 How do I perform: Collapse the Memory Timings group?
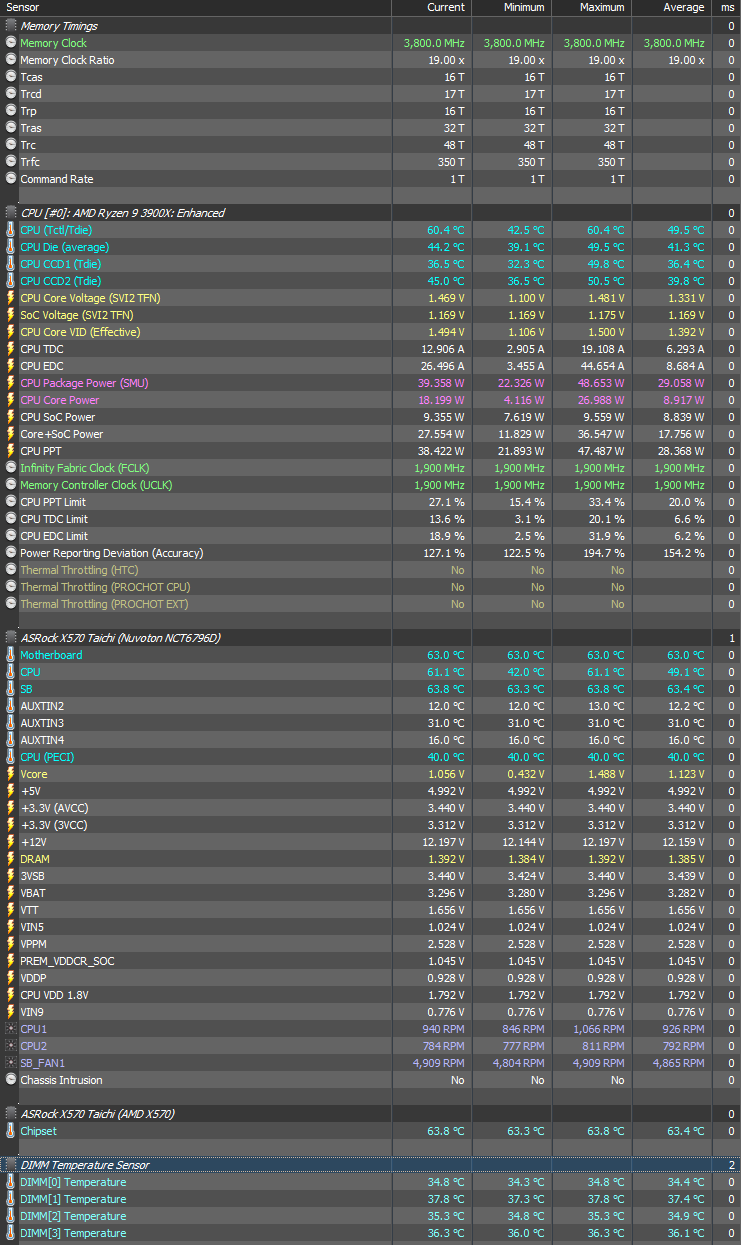point(11,26)
